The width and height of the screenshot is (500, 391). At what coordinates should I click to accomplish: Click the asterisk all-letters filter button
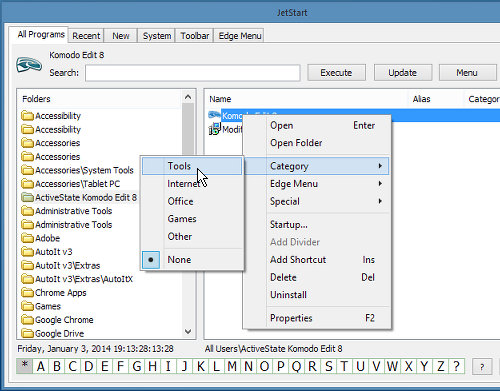[x=25, y=366]
